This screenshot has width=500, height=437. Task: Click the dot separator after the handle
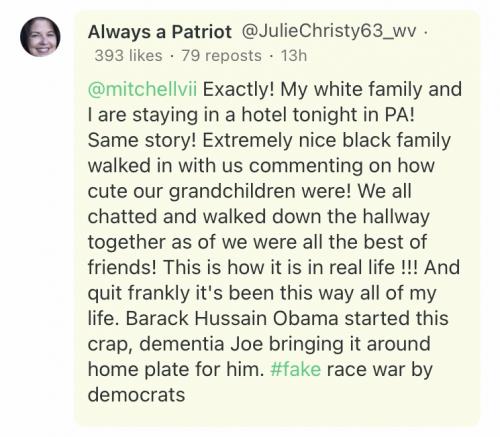click(x=425, y=33)
